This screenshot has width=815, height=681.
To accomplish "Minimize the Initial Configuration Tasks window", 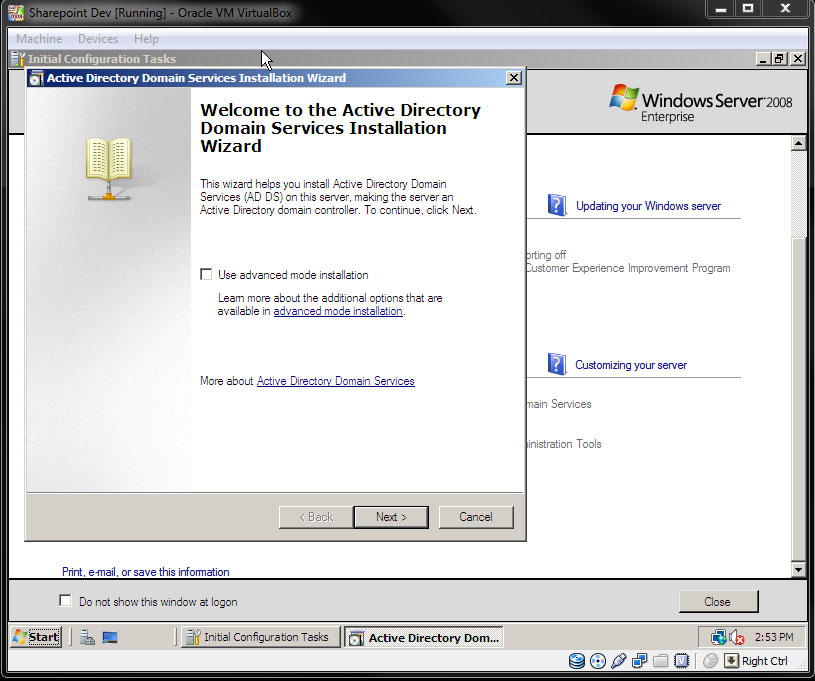I will pyautogui.click(x=763, y=59).
